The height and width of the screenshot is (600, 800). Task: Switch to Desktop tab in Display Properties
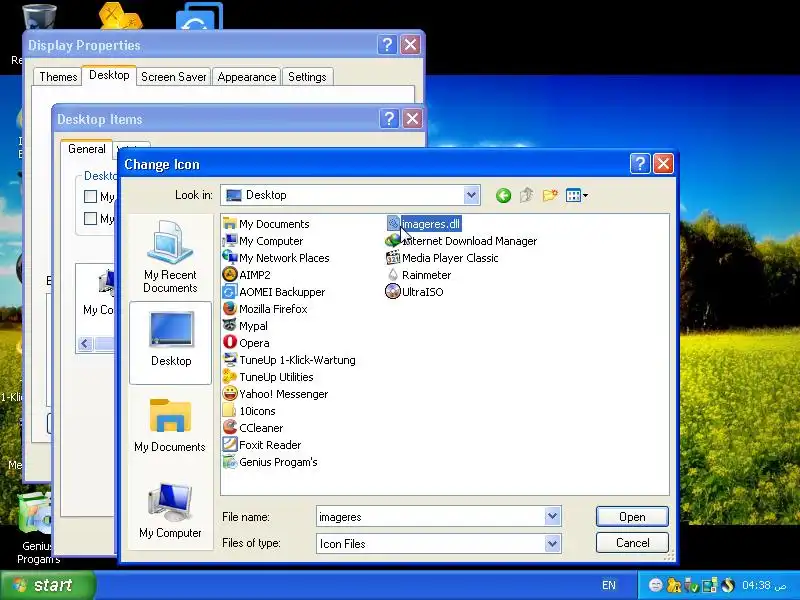tap(109, 75)
